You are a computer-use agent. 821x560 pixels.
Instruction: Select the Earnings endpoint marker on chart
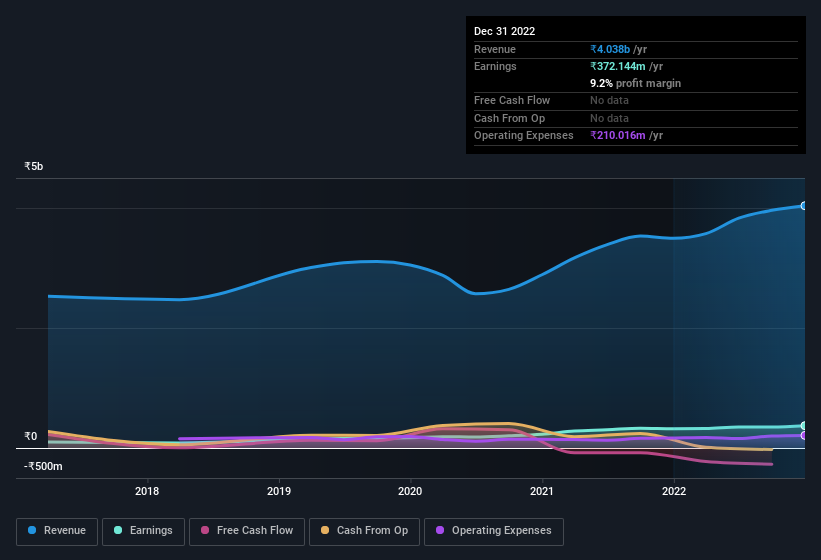point(804,426)
